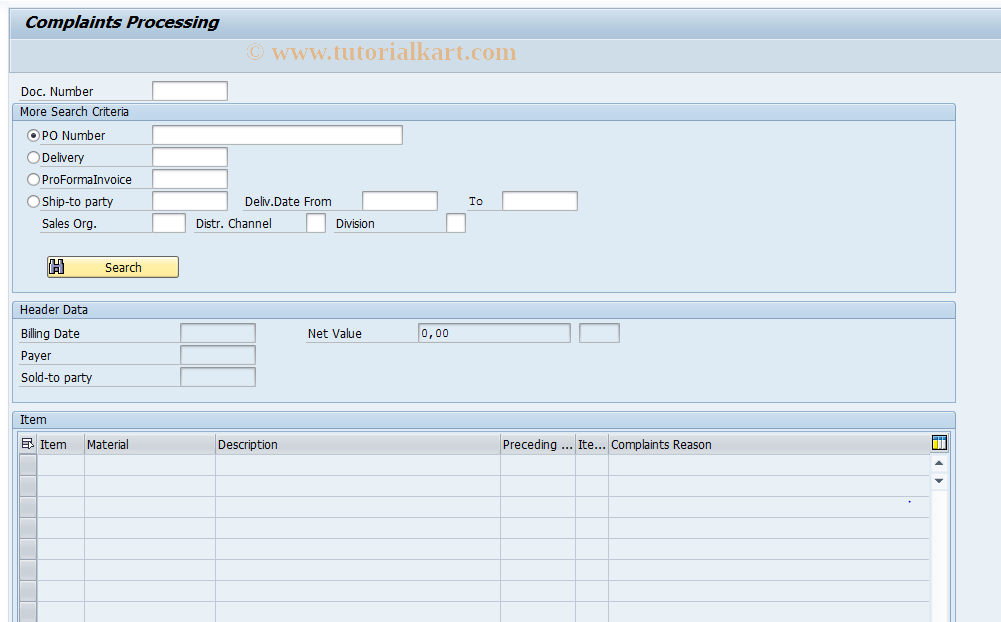Click the Deliv.Date From input field
1001x622 pixels.
tap(400, 201)
